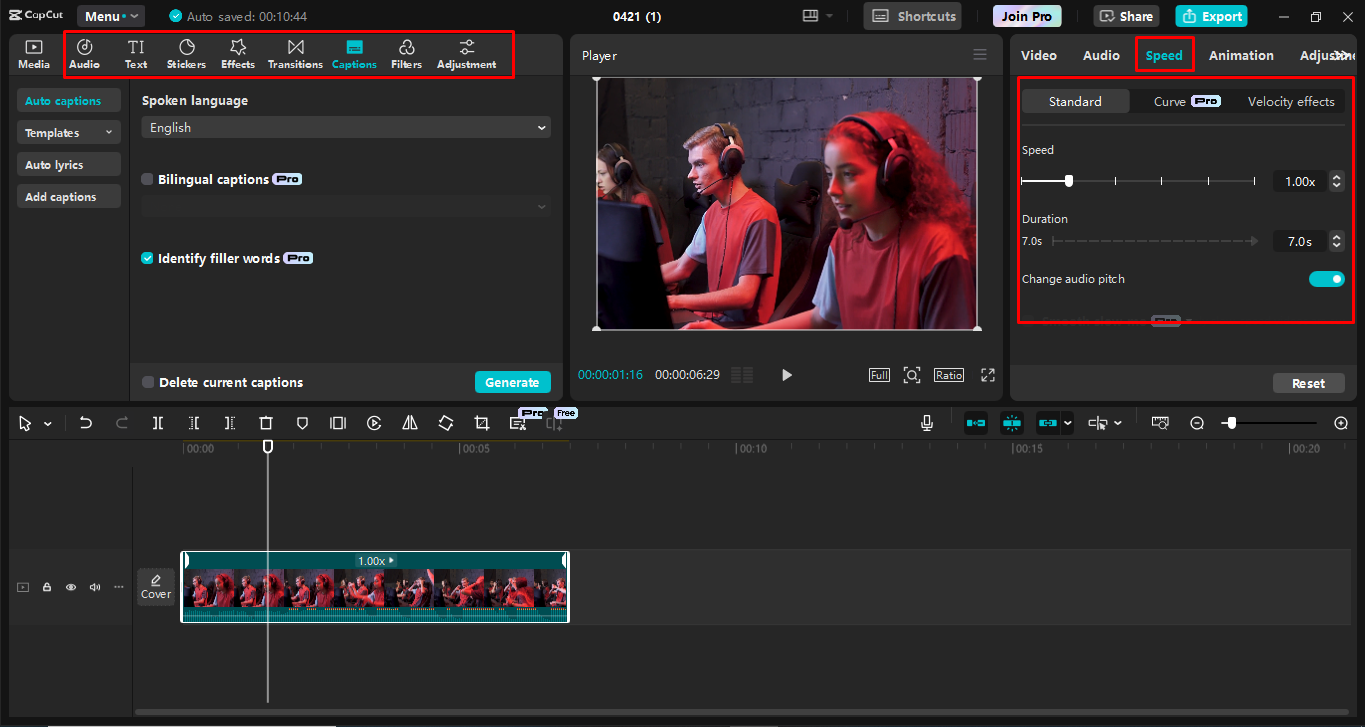Switch to the Transitions panel

(295, 53)
